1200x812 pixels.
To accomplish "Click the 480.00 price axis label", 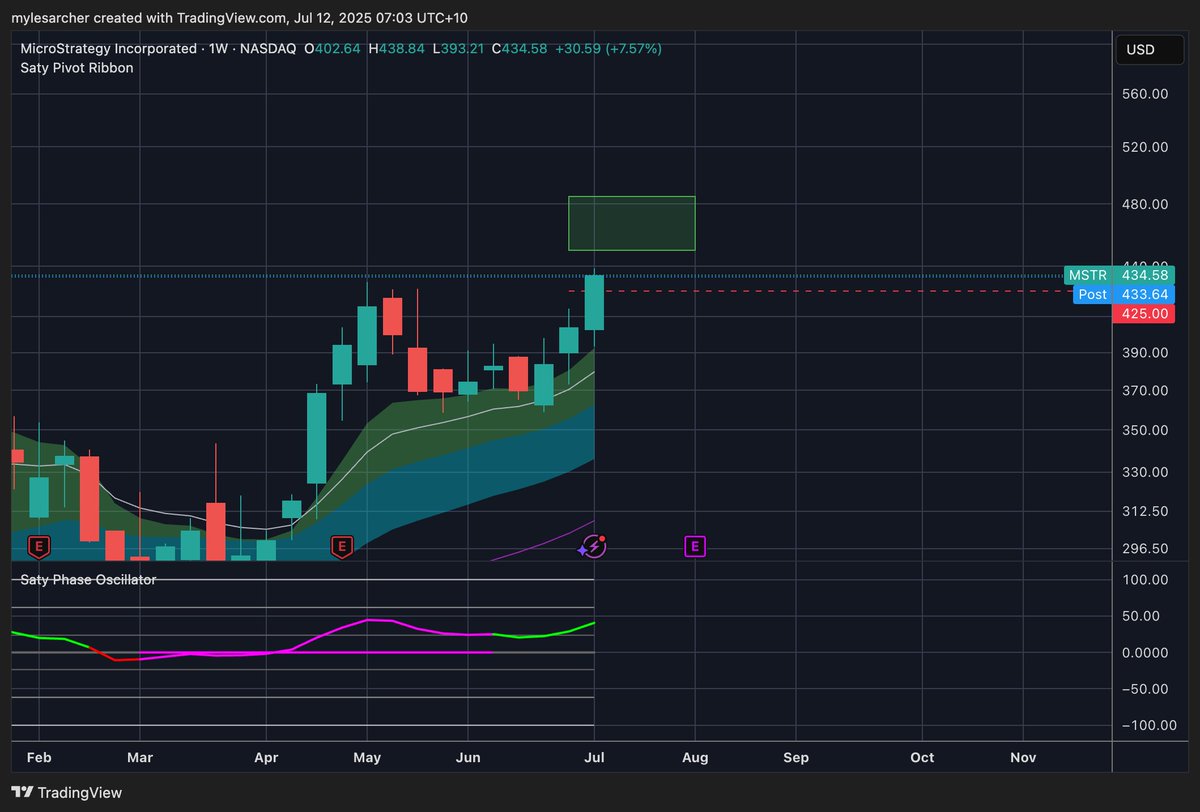I will pyautogui.click(x=1146, y=204).
